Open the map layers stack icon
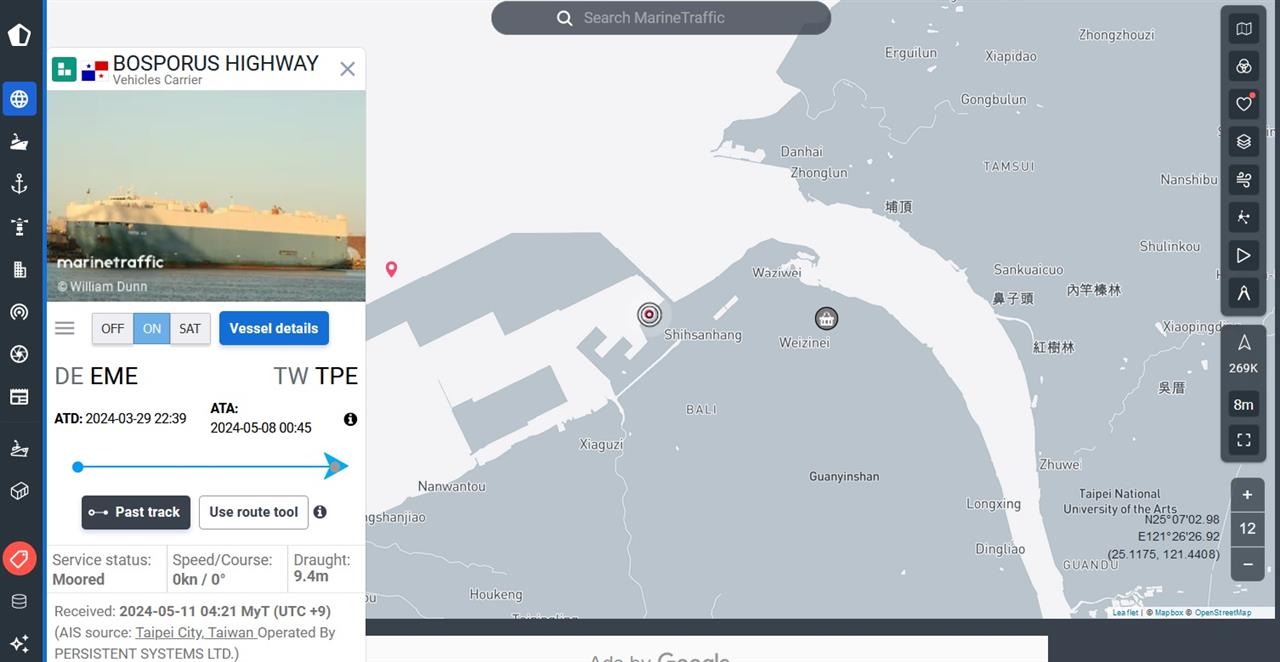Image resolution: width=1280 pixels, height=662 pixels. 1244,141
